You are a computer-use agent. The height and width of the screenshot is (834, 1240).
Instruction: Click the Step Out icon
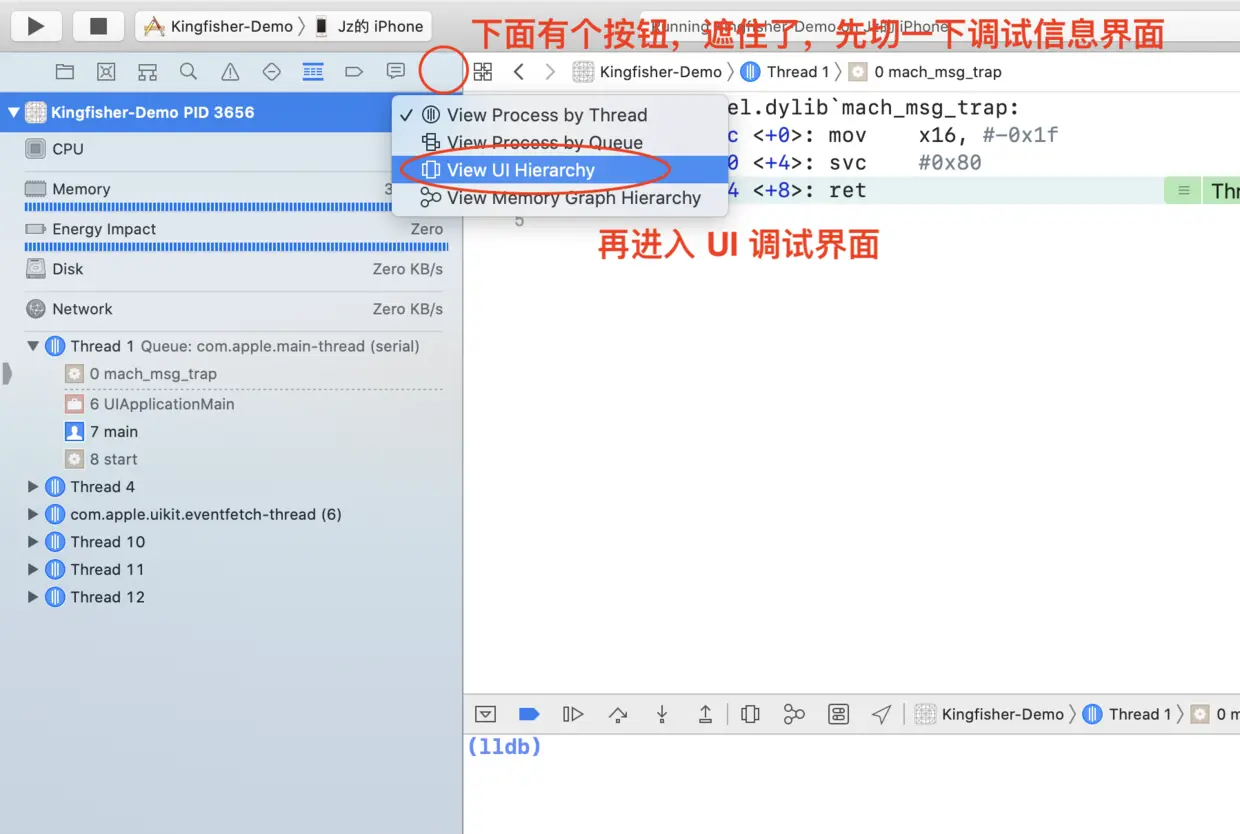[x=705, y=714]
